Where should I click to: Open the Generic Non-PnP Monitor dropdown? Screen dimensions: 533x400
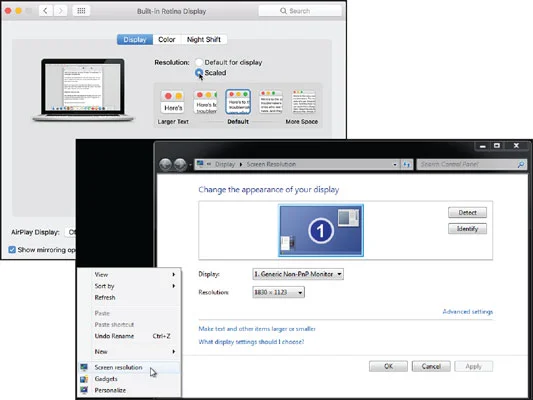[298, 274]
